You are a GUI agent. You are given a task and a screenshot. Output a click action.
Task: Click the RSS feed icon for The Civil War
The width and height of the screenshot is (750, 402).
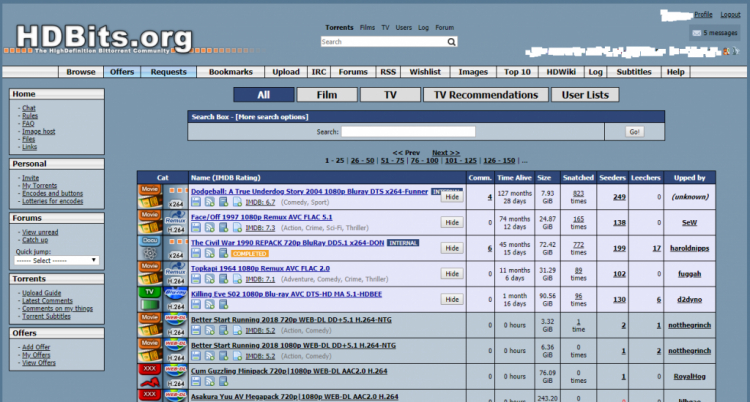point(210,253)
